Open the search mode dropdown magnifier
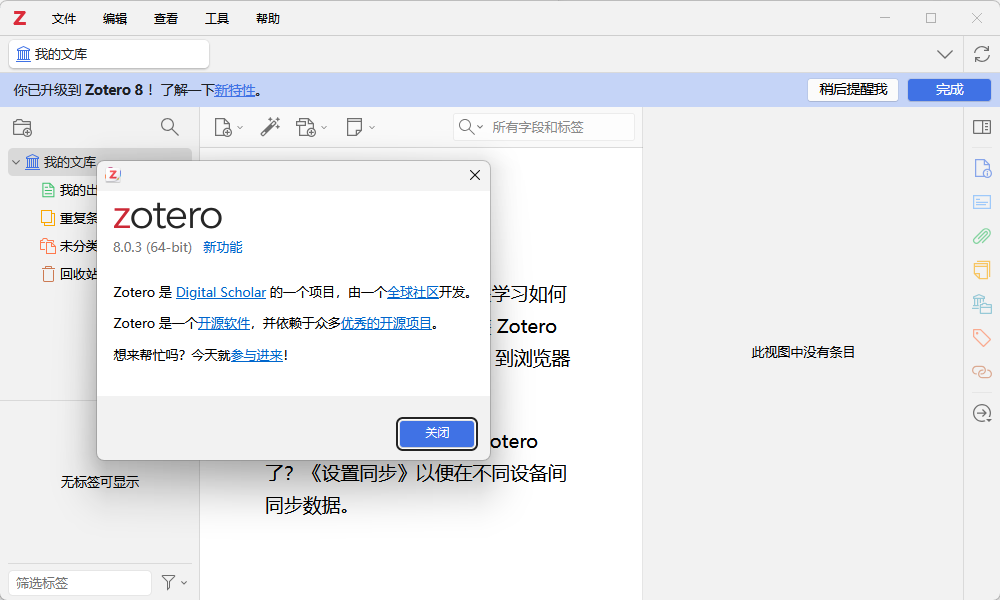Screen dimensions: 1000x600 tap(471, 127)
